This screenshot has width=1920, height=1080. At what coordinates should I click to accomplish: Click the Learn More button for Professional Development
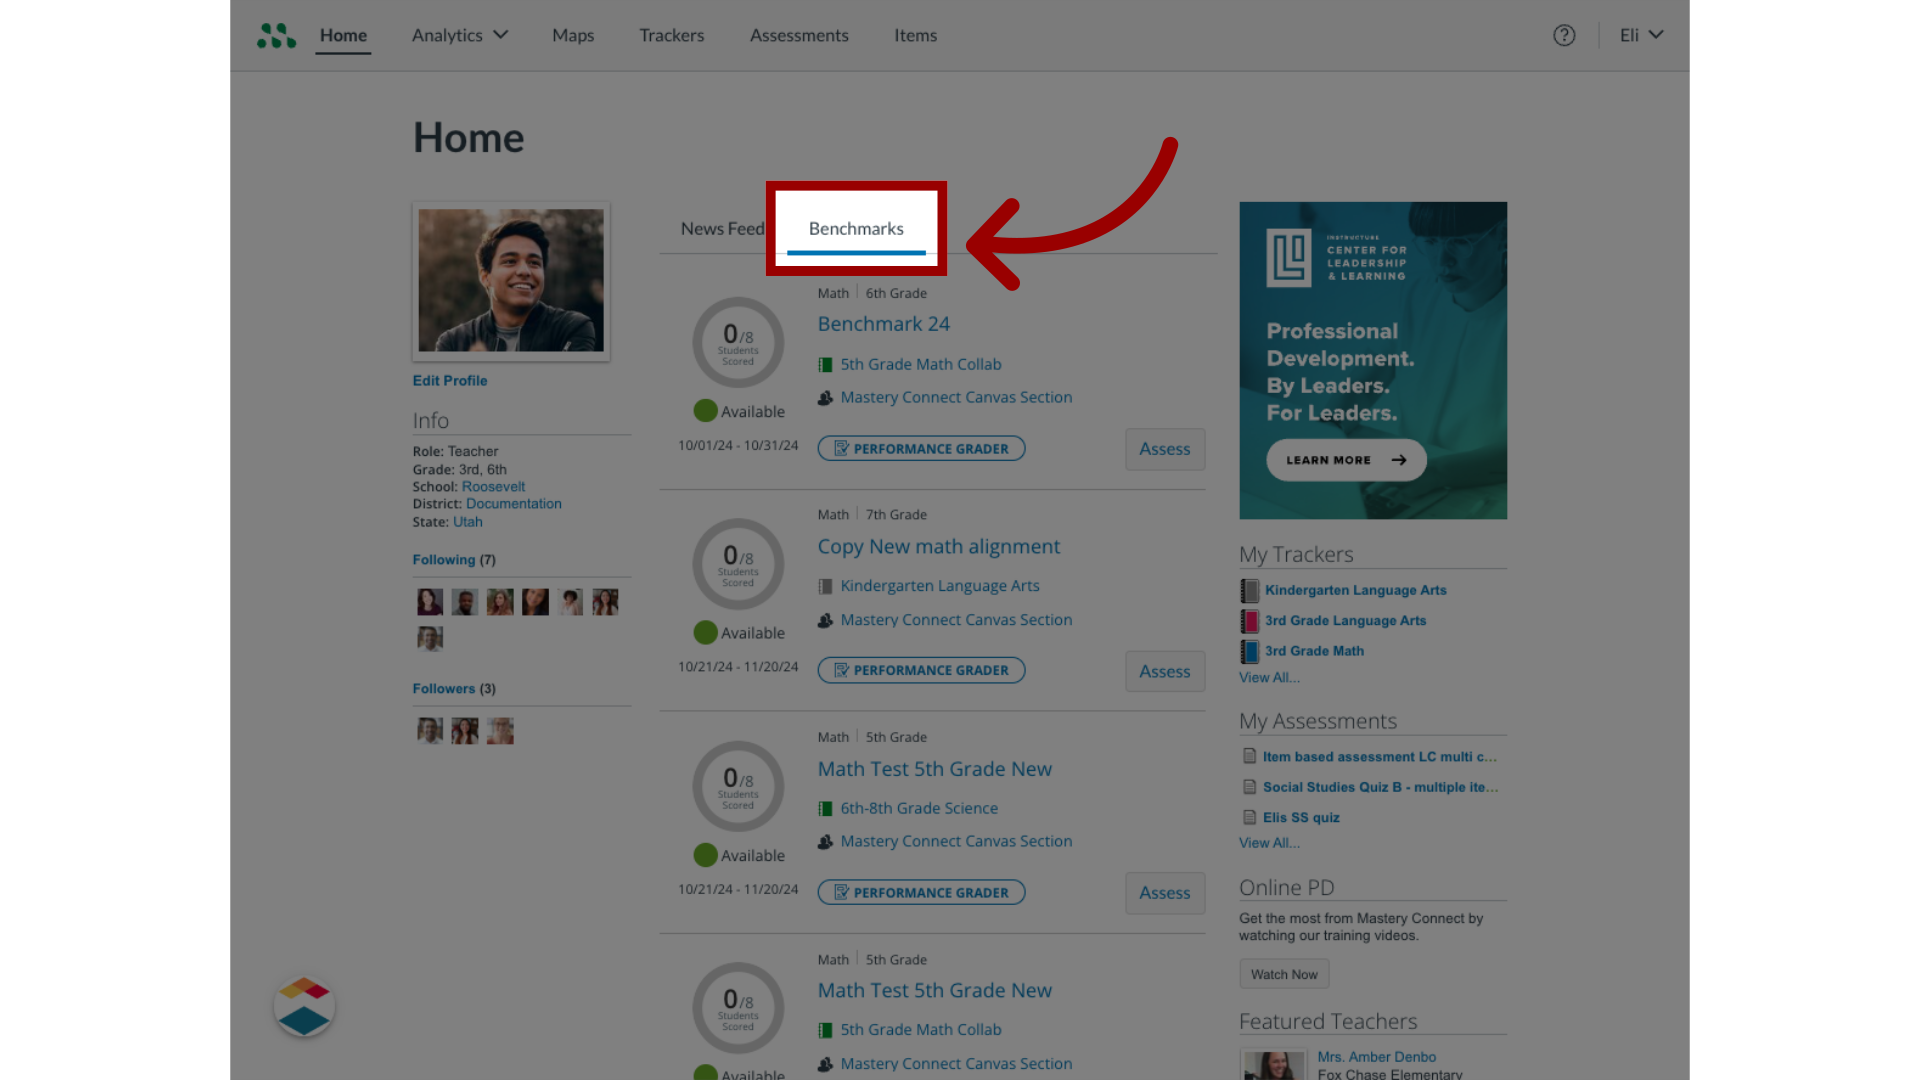pos(1345,460)
